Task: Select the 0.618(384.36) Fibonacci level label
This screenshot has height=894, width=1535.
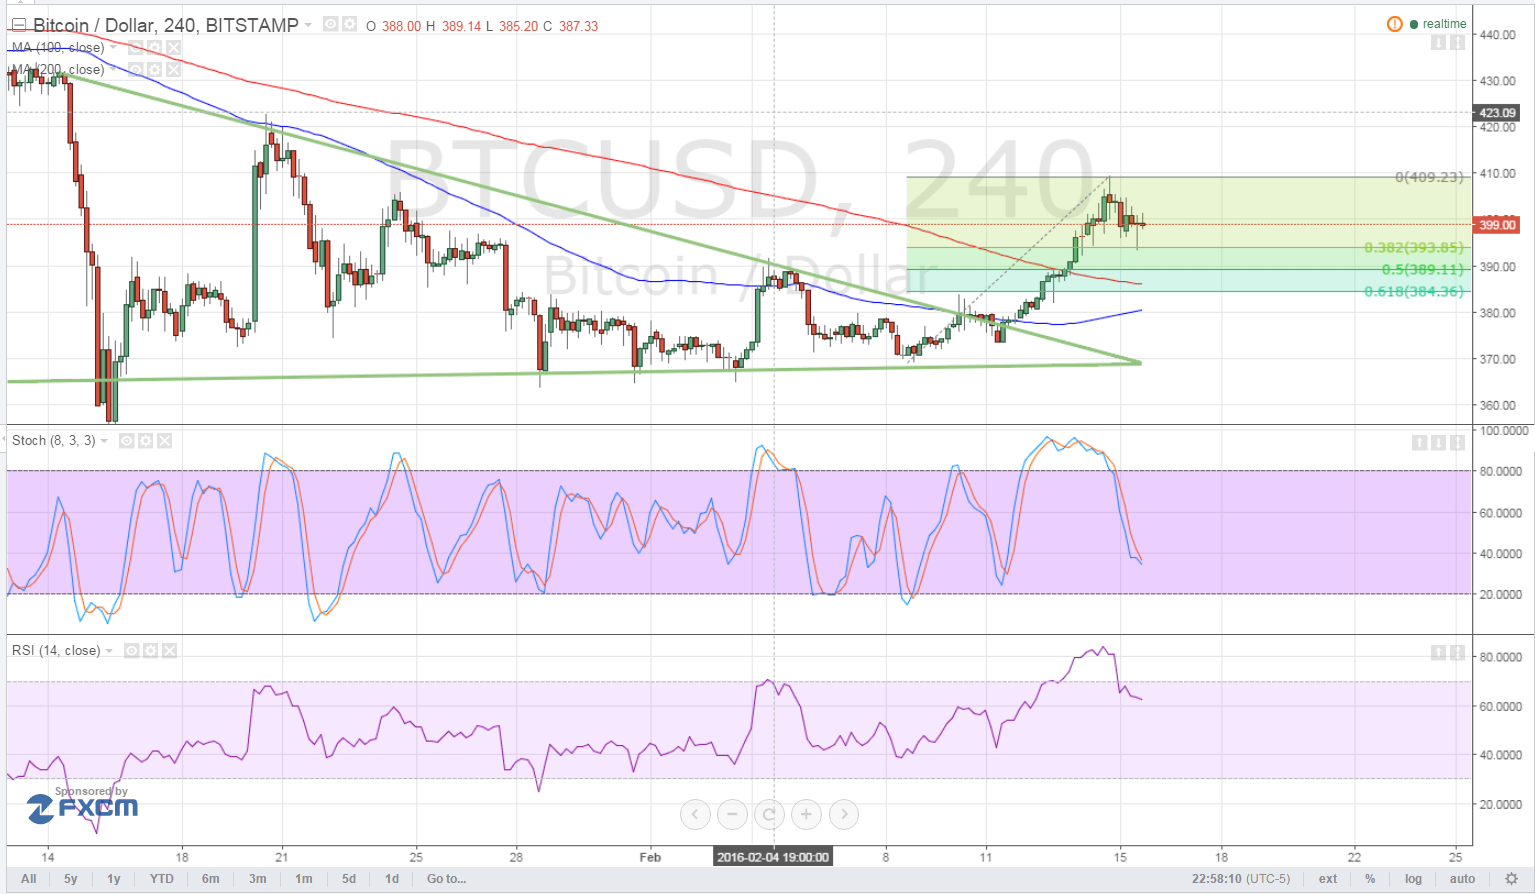Action: click(x=1414, y=292)
